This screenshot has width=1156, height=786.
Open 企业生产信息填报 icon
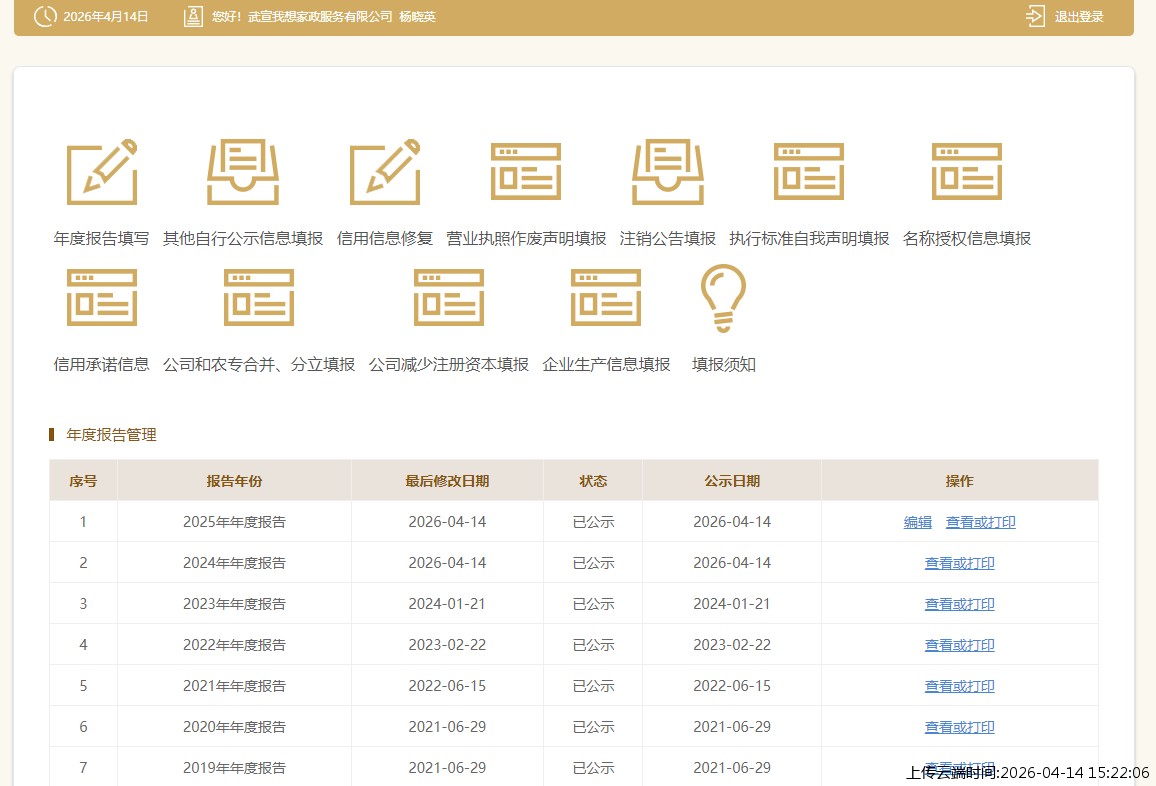606,298
